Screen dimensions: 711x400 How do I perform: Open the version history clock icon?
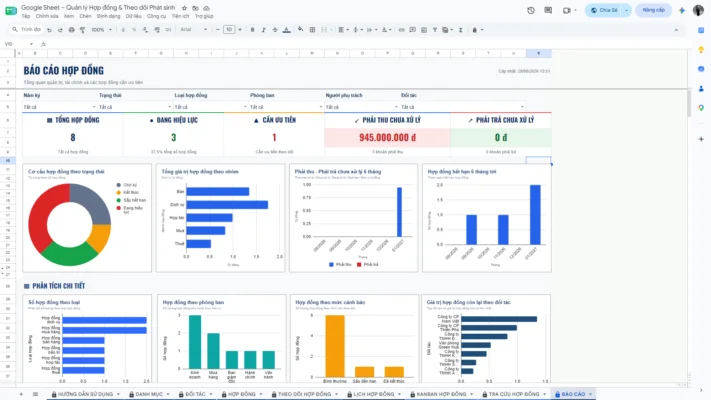(x=531, y=10)
